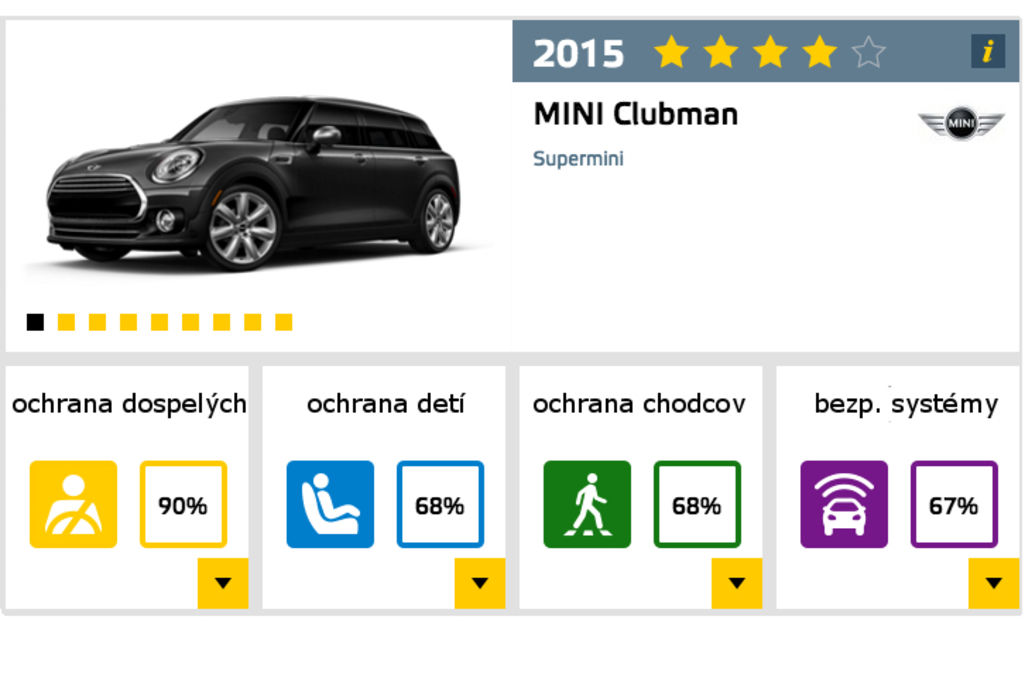Click the empty fifth rating star
This screenshot has width=1024, height=684.
tap(868, 52)
